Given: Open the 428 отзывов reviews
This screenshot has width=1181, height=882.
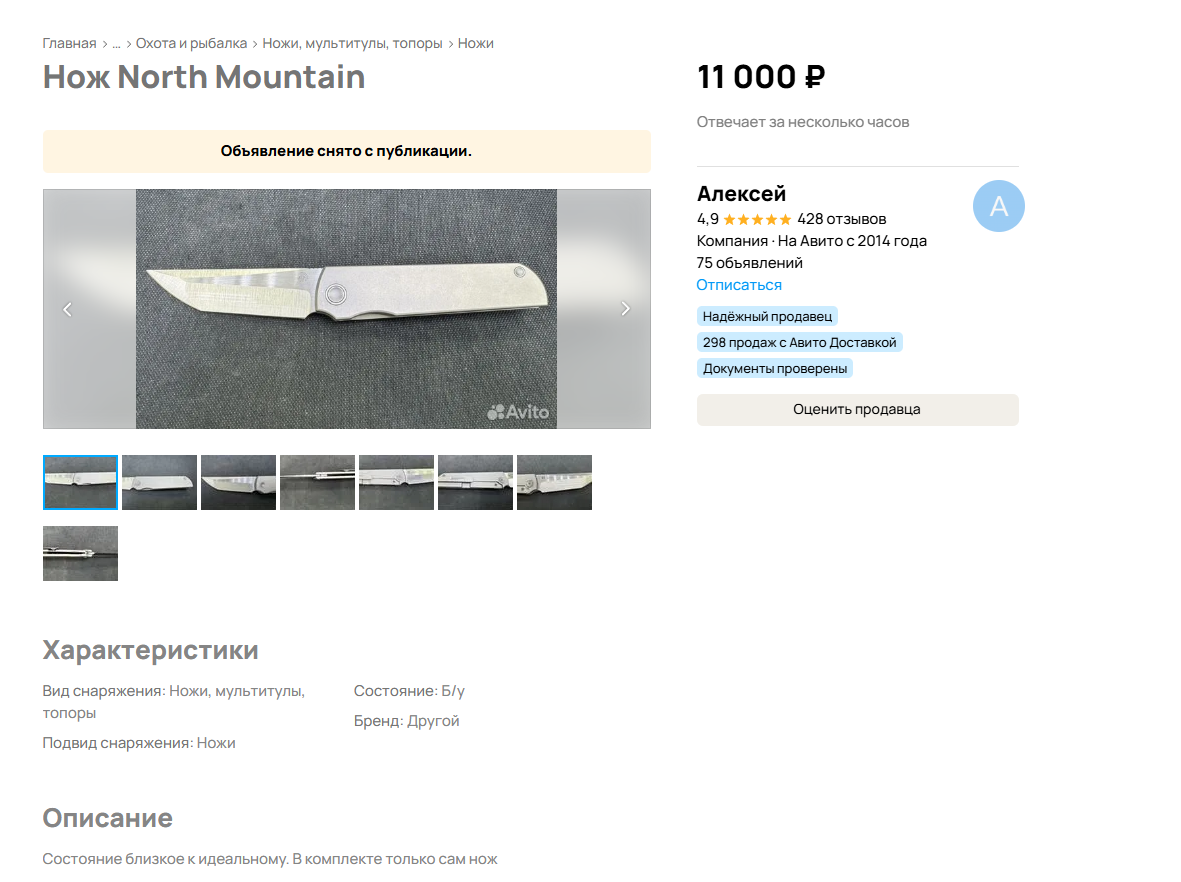Looking at the screenshot, I should tap(841, 219).
